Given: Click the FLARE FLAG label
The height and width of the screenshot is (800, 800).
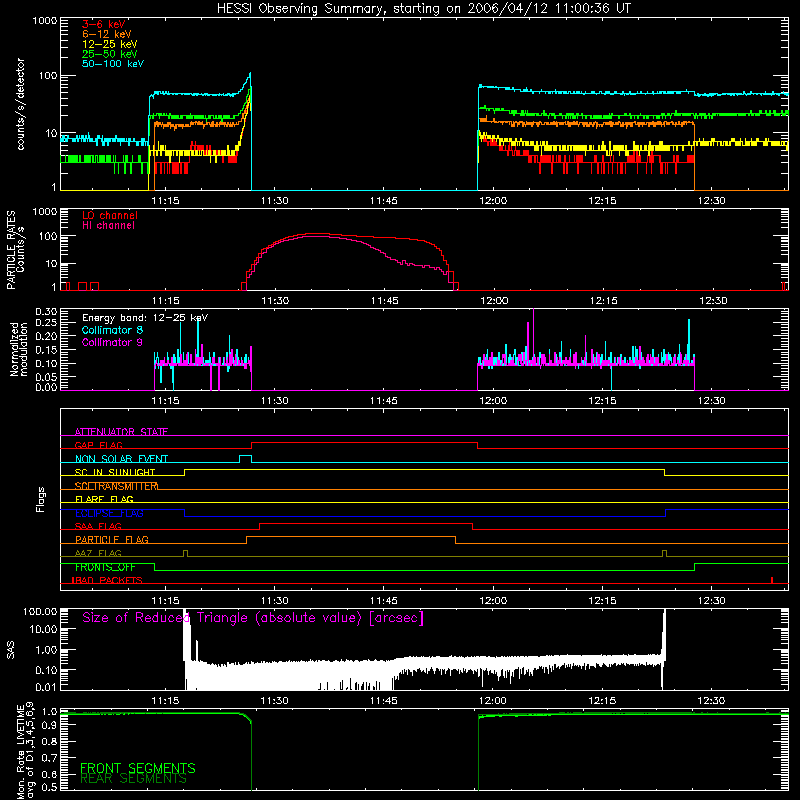Looking at the screenshot, I should pyautogui.click(x=104, y=499).
